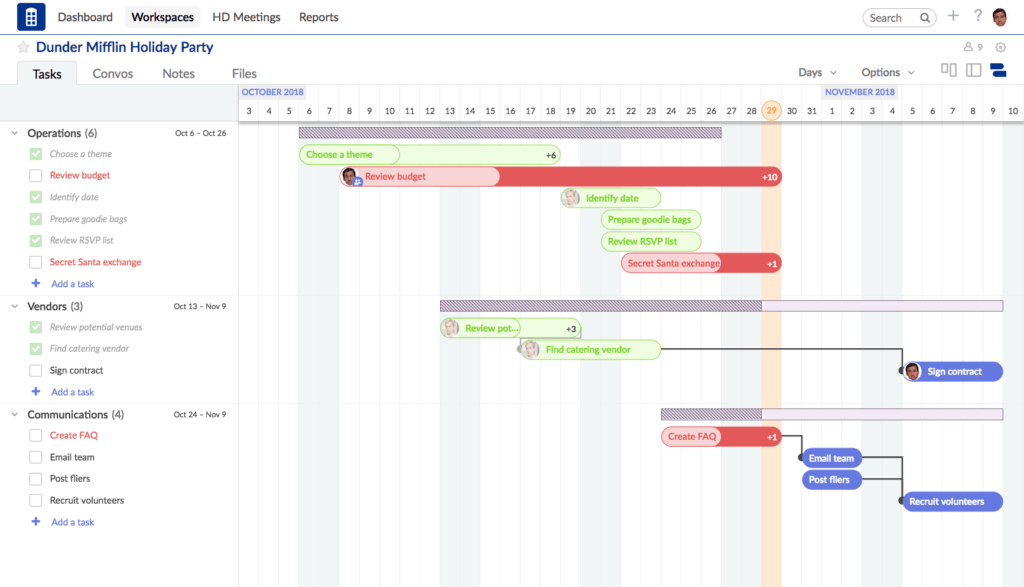The image size is (1024, 587).
Task: Open the Gantt timeline view icon
Action: click(x=998, y=70)
